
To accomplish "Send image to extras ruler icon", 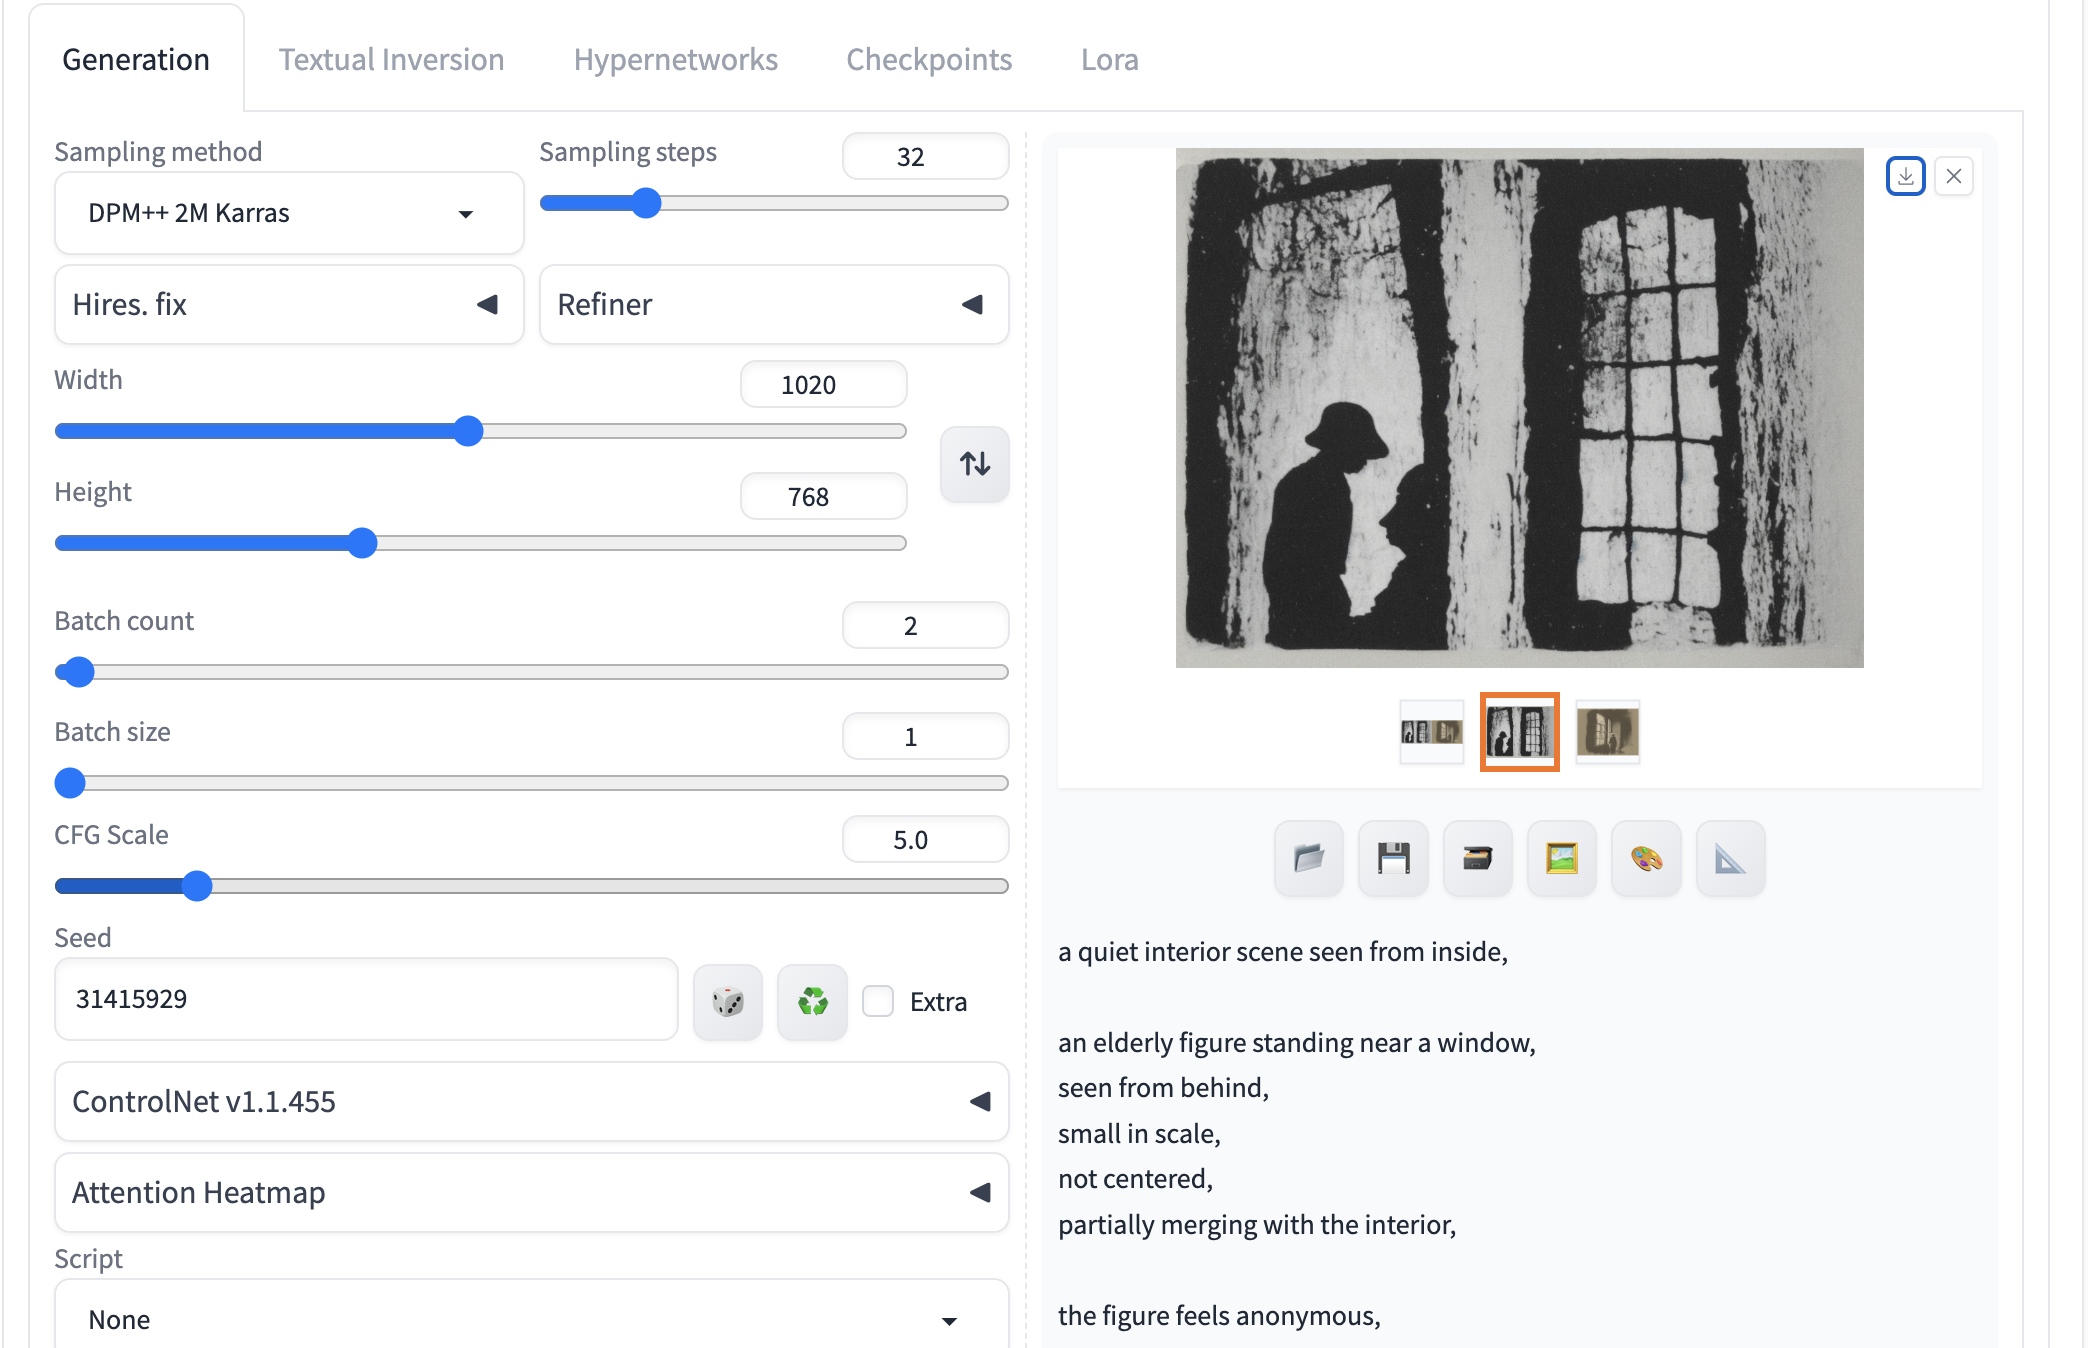I will [1730, 858].
